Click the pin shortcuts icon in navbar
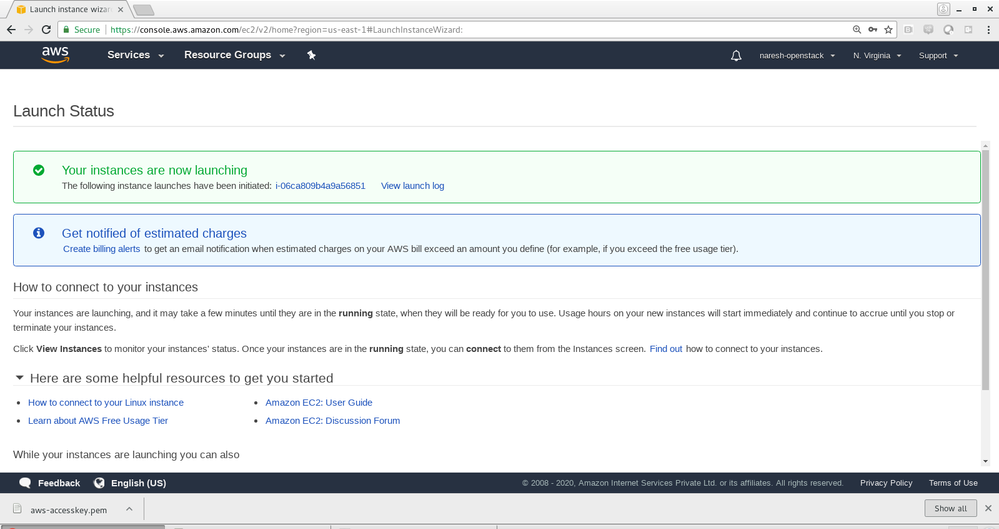The height and width of the screenshot is (529, 999). [311, 55]
